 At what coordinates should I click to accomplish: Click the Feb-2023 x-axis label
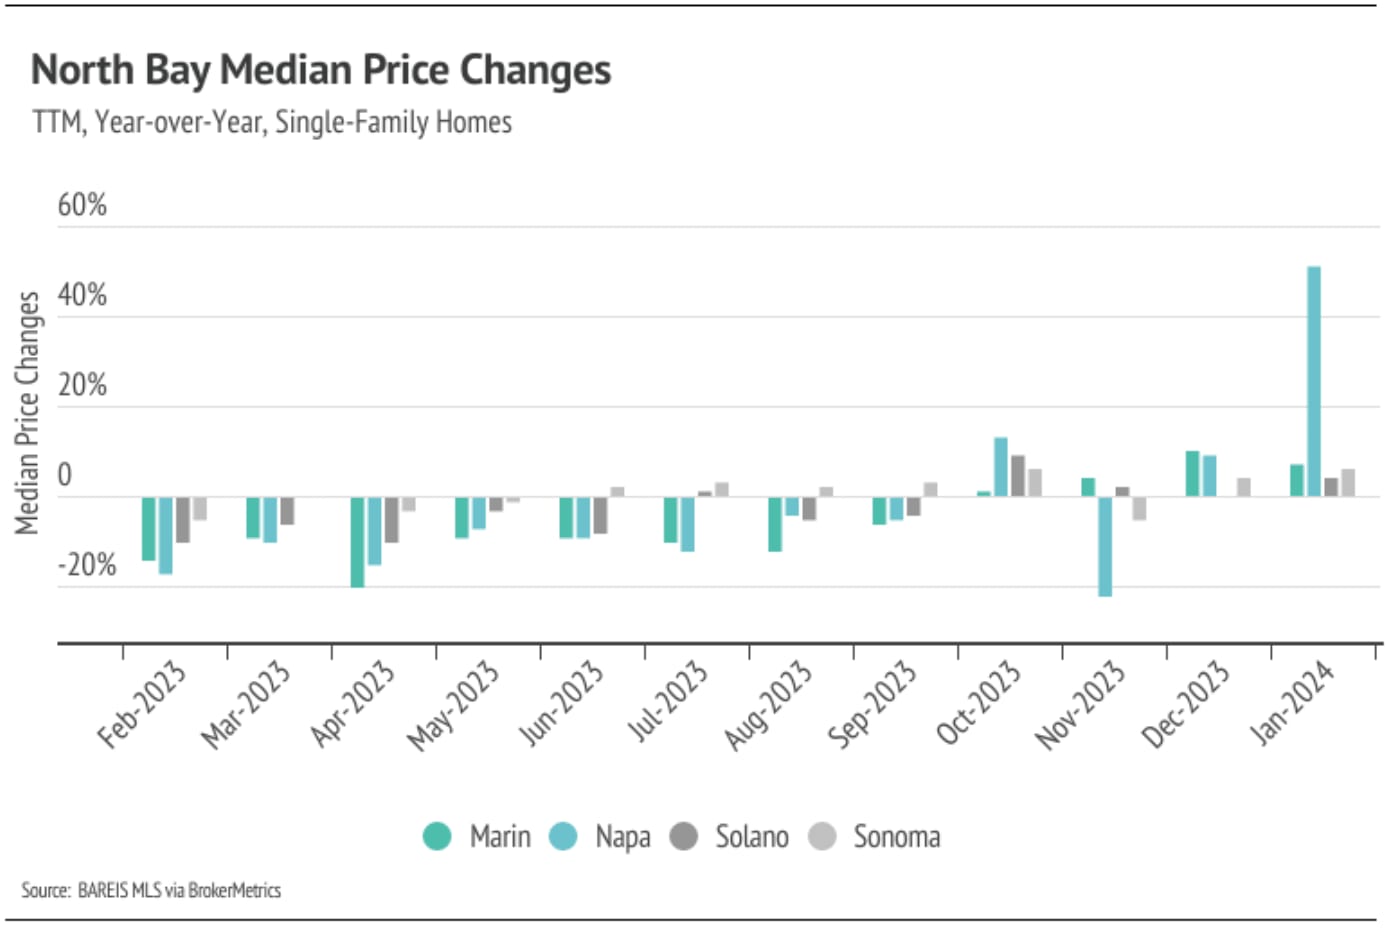142,705
